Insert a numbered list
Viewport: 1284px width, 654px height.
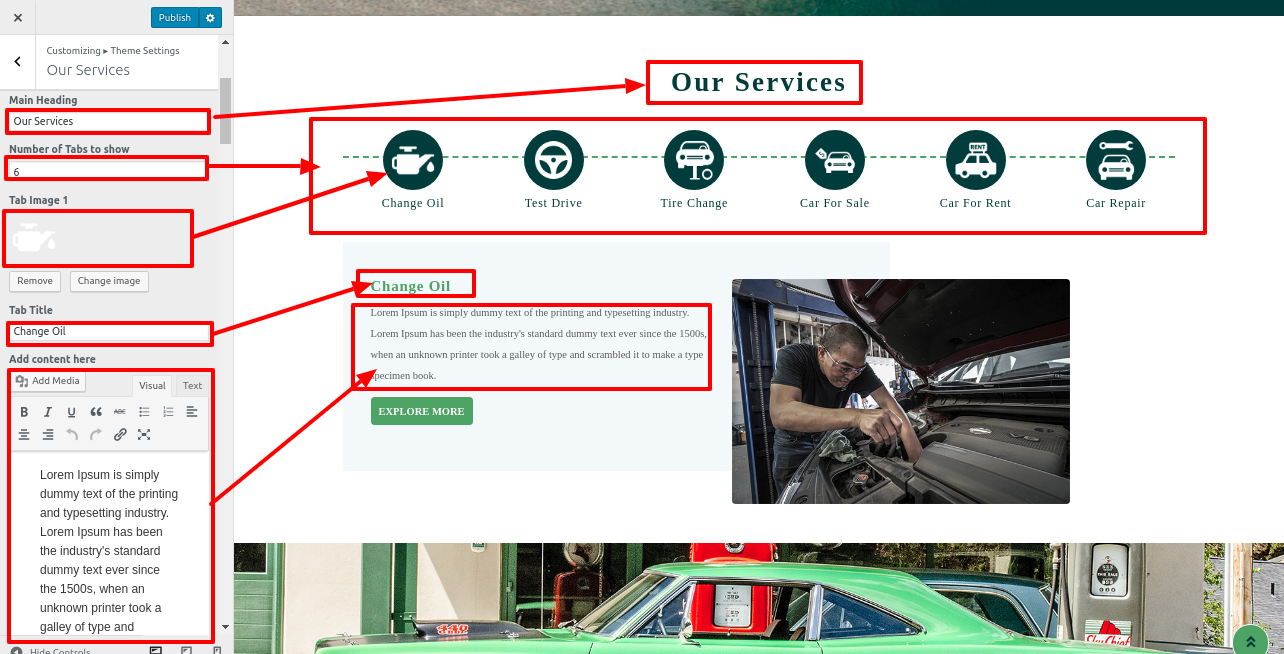point(168,412)
